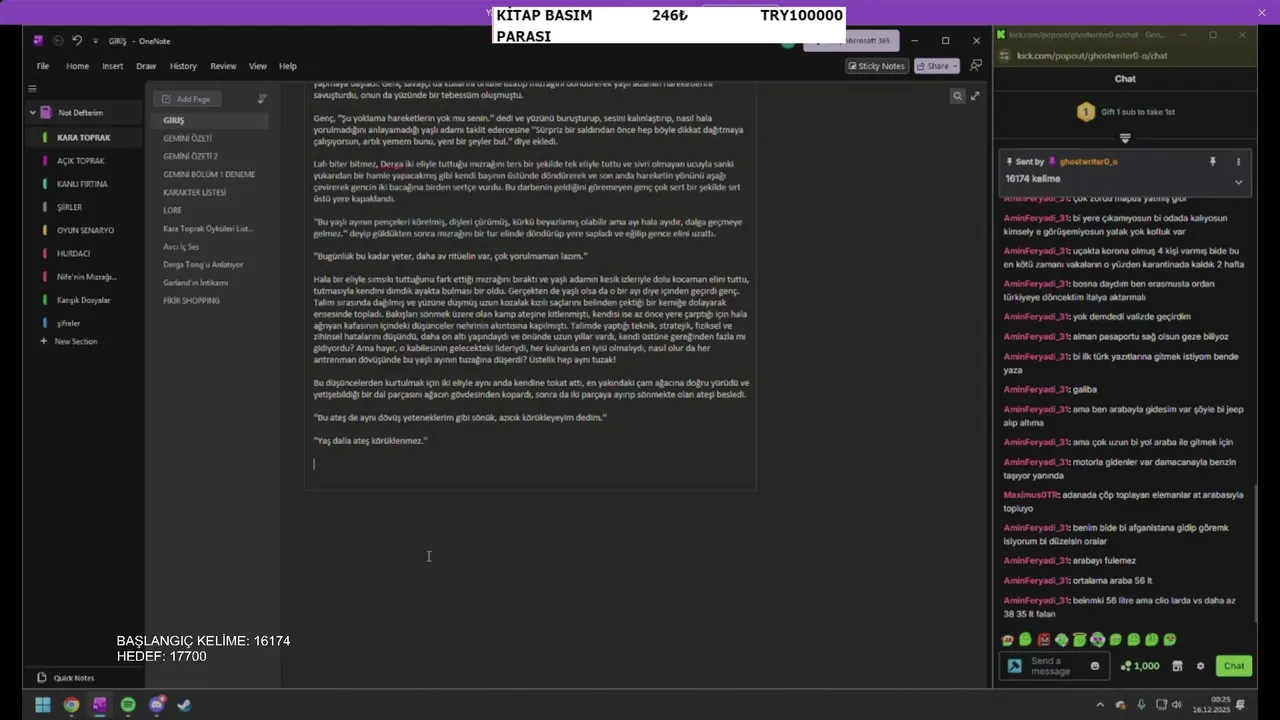Expand the Kick chat leaderboard arrow

click(1125, 138)
